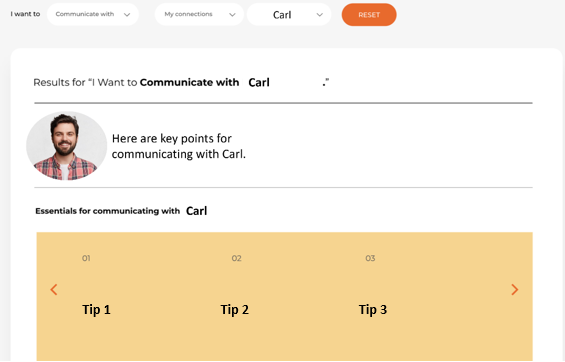565x362 pixels.
Task: Click the left carousel arrow
Action: (x=54, y=290)
